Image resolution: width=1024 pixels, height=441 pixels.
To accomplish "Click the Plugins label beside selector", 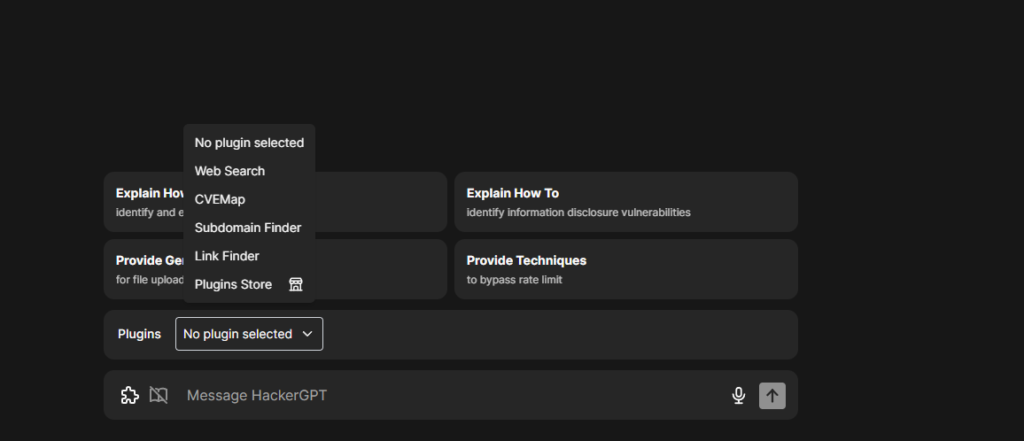I will (x=139, y=334).
